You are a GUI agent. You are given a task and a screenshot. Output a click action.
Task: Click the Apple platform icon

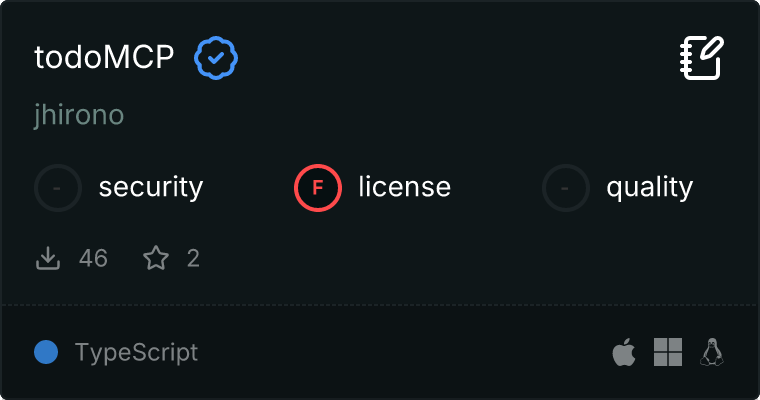click(624, 352)
